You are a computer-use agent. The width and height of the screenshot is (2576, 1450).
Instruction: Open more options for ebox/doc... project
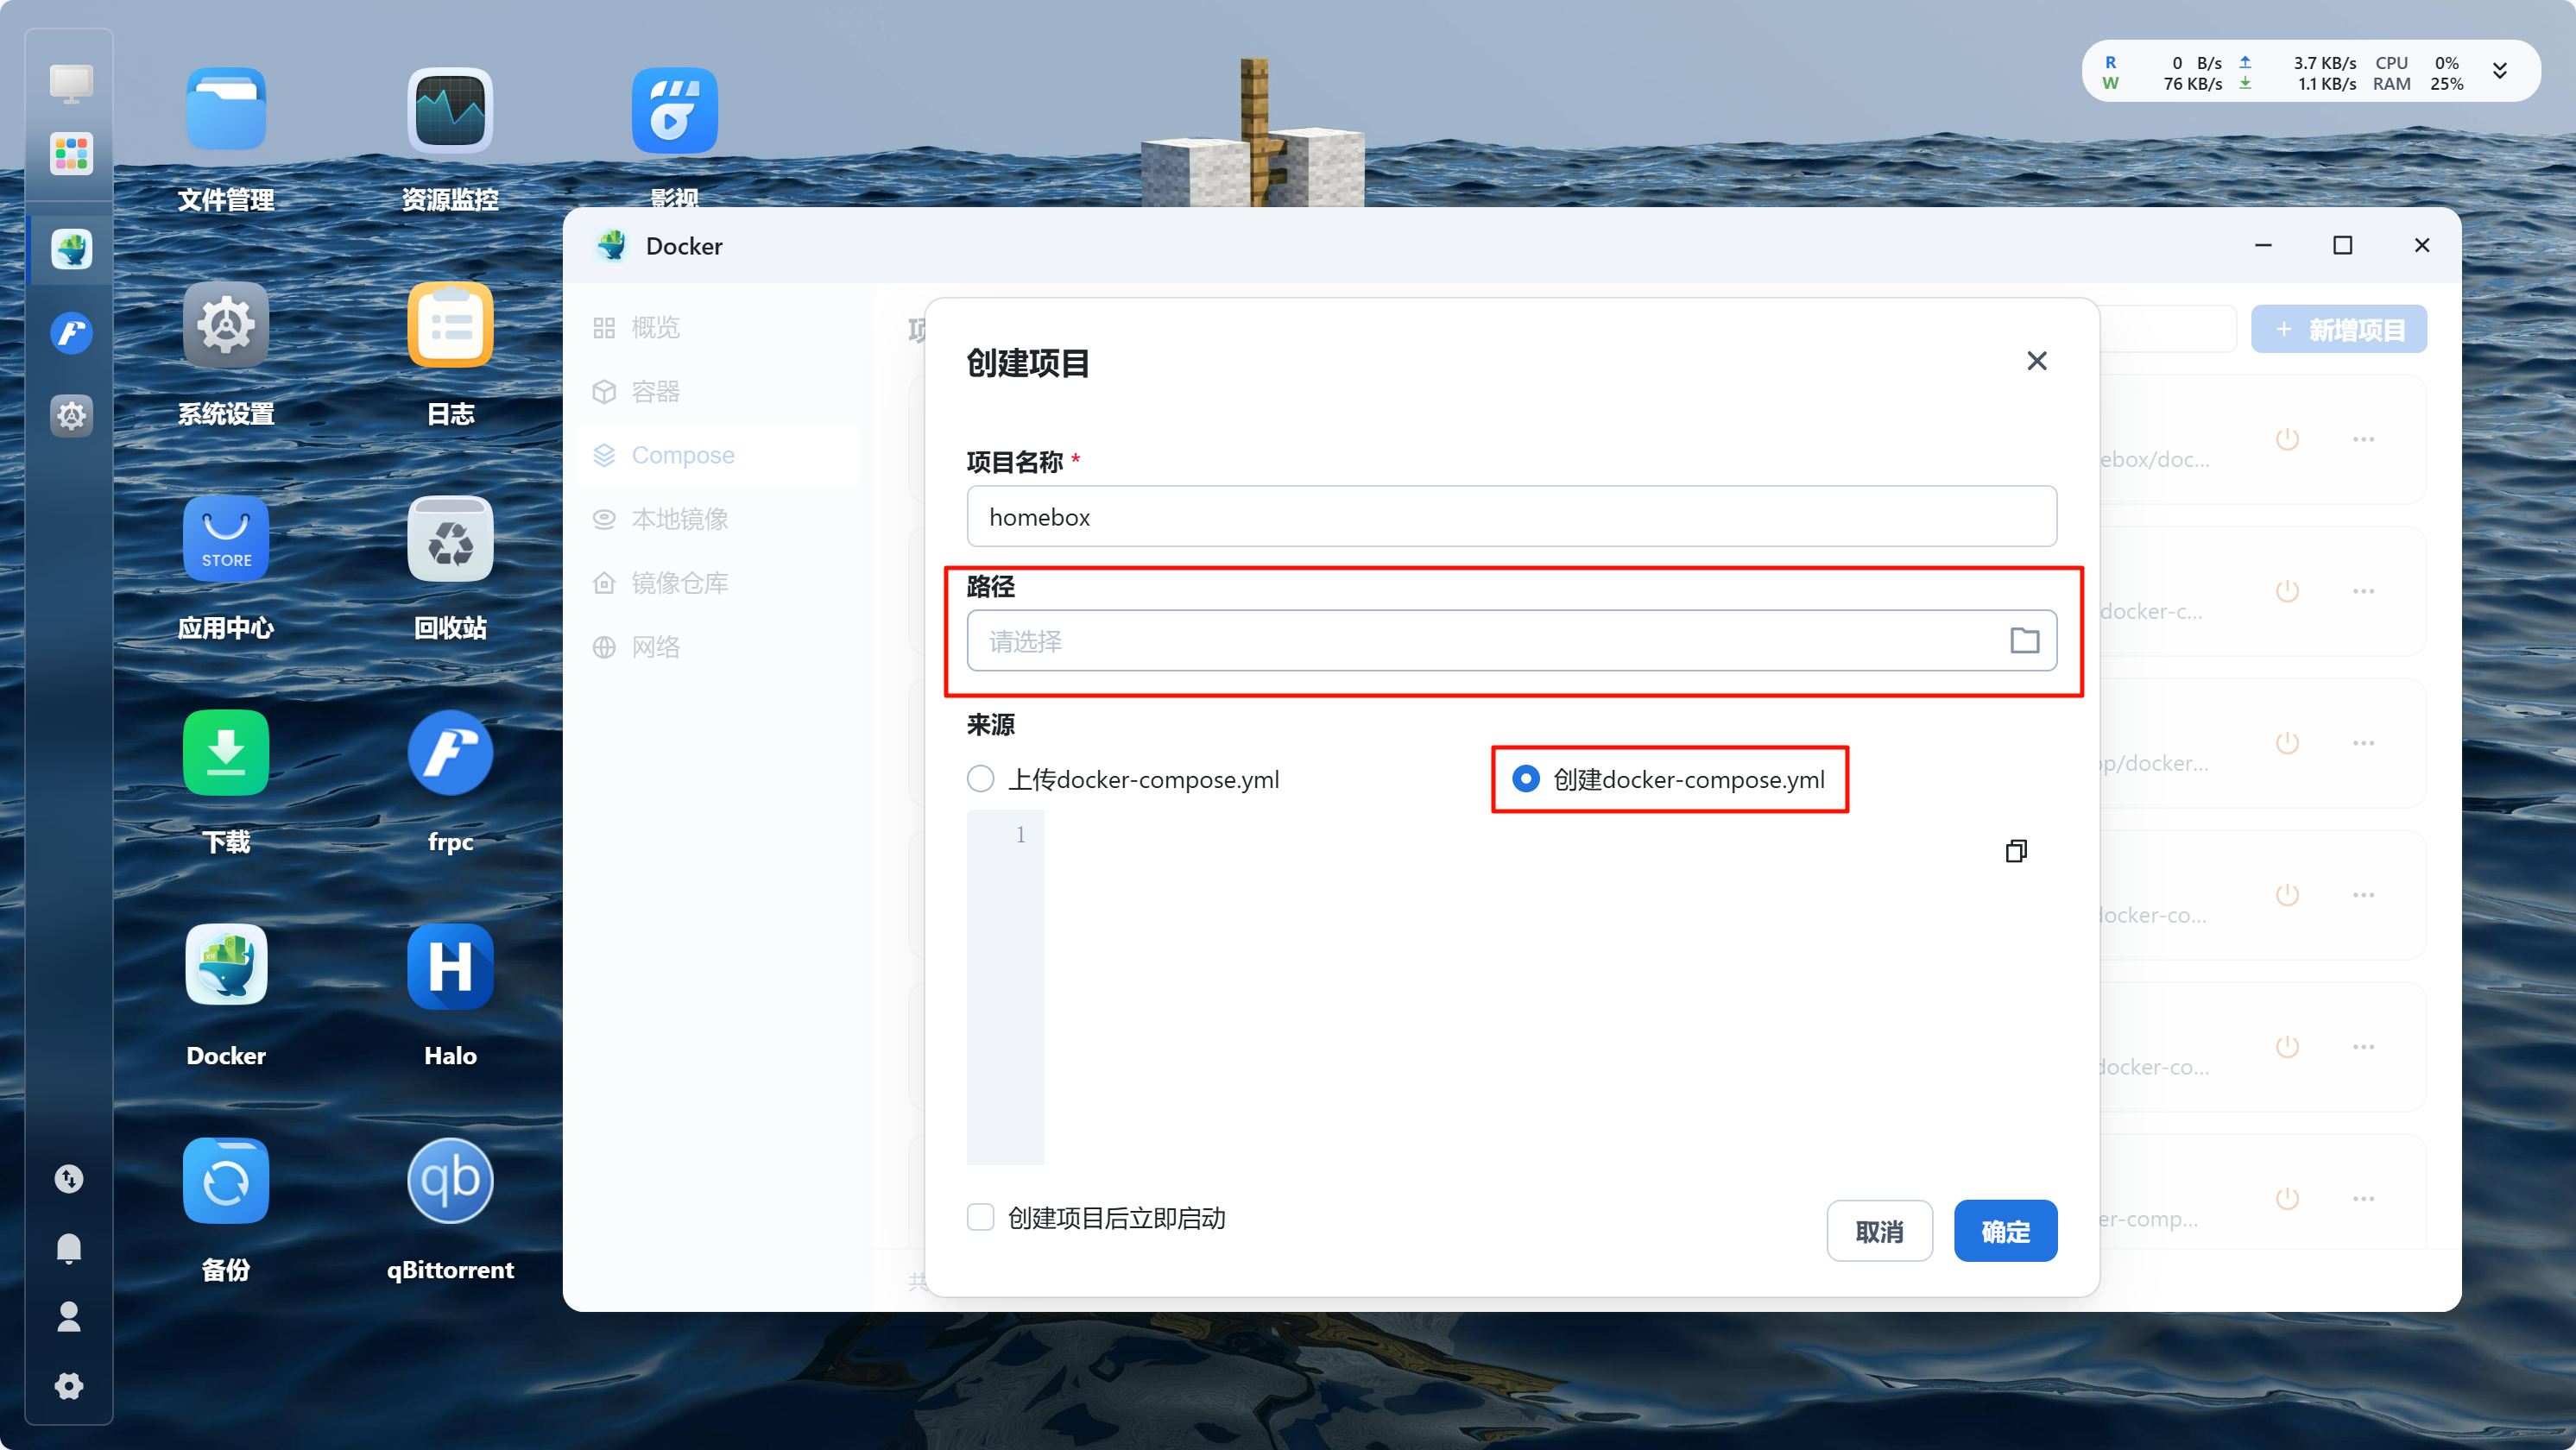coord(2363,439)
